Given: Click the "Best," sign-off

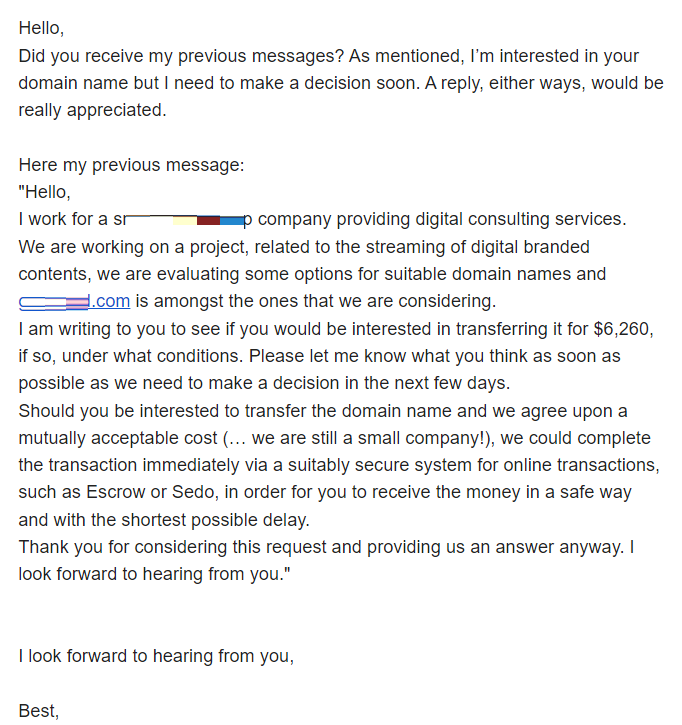Looking at the screenshot, I should [x=39, y=711].
